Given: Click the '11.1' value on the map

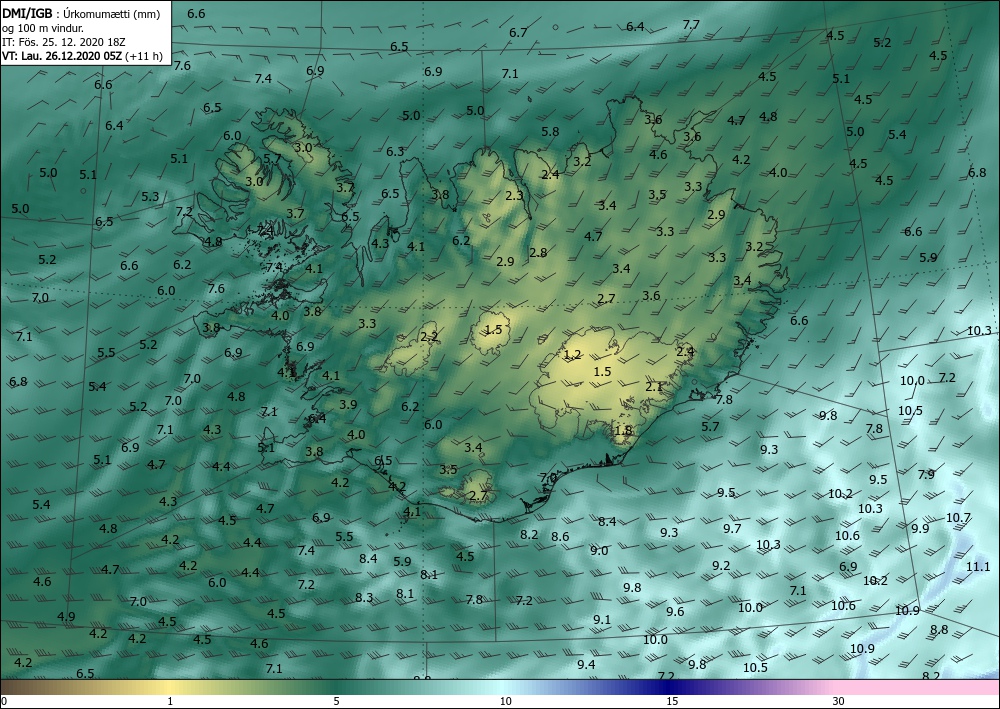Looking at the screenshot, I should click(x=978, y=566).
